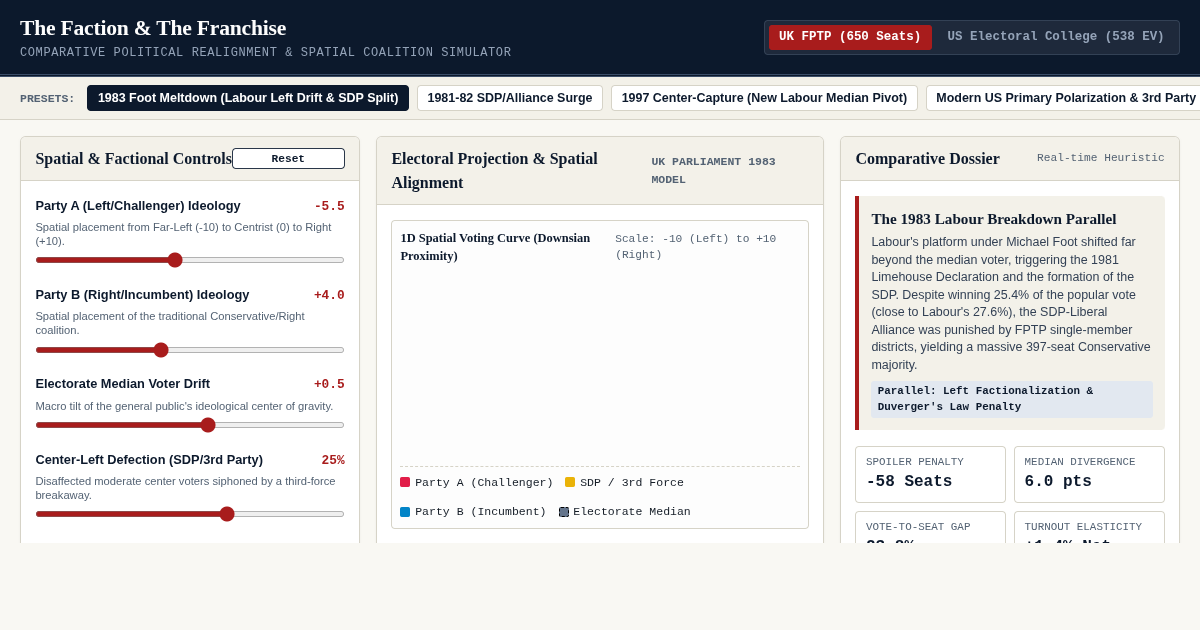The height and width of the screenshot is (630, 1200).
Task: Switch to US Electoral College (538 EV) mode
Action: click(1056, 37)
